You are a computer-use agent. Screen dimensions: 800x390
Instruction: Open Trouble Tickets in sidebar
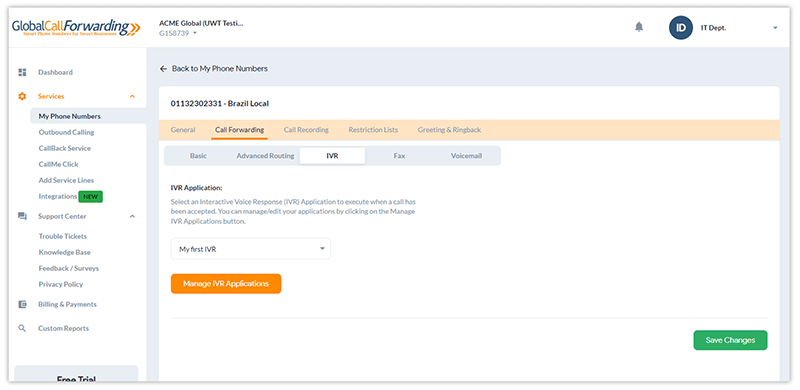tap(63, 236)
